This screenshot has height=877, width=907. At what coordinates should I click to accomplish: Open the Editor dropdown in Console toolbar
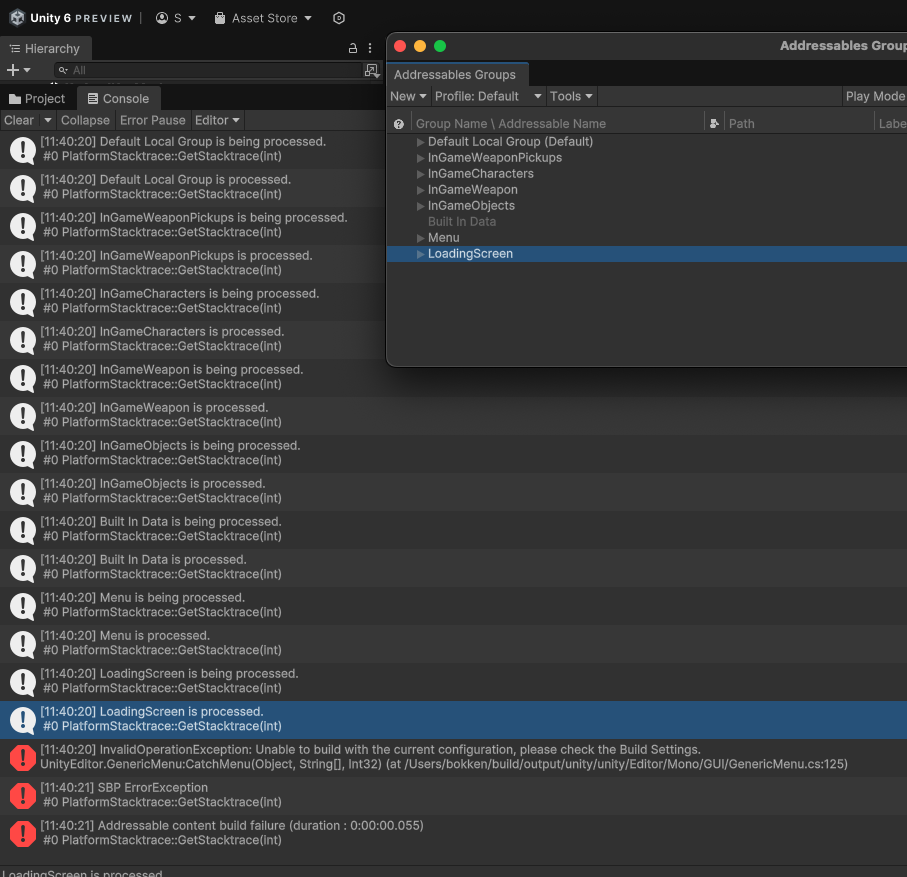click(216, 120)
